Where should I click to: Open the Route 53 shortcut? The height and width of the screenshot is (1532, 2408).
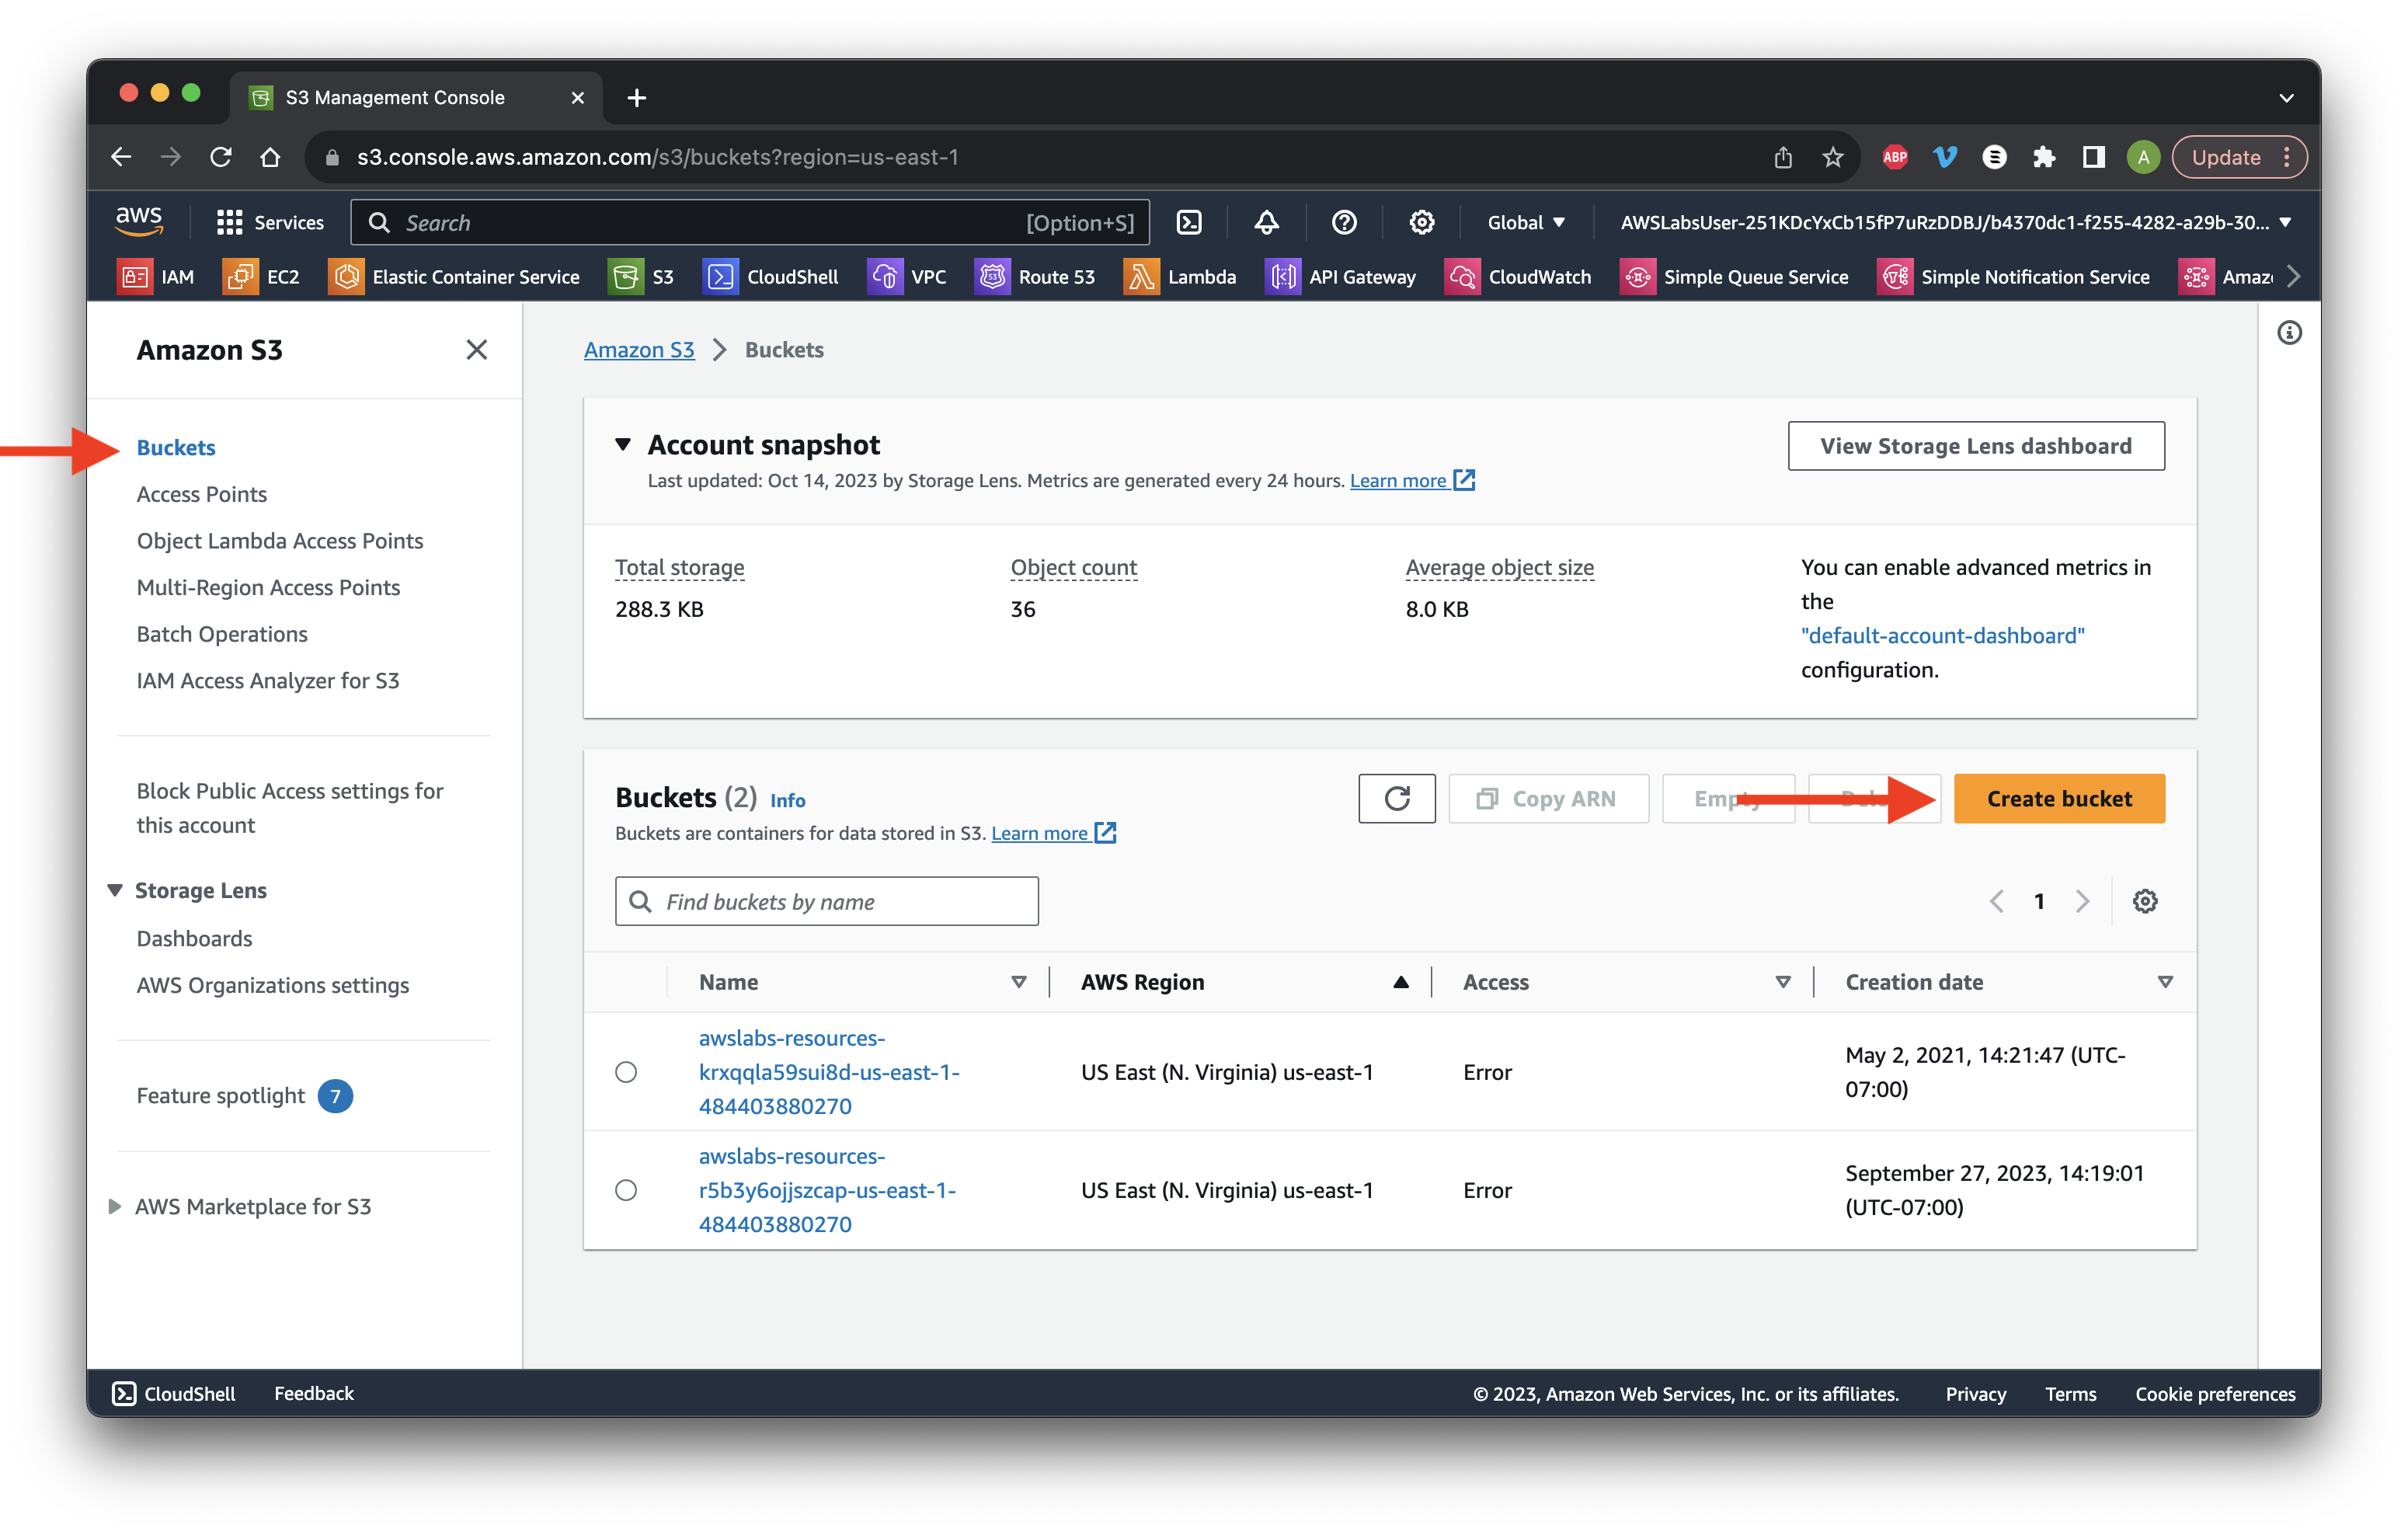pyautogui.click(x=1035, y=277)
